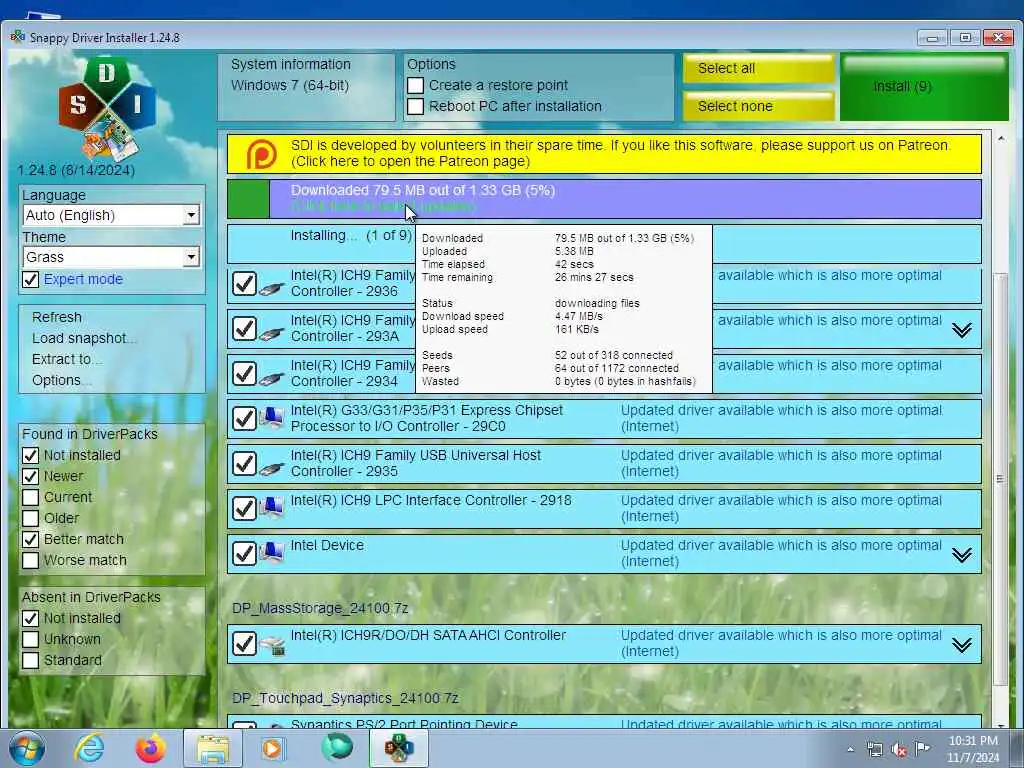Open Windows Explorer from taskbar

click(213, 748)
